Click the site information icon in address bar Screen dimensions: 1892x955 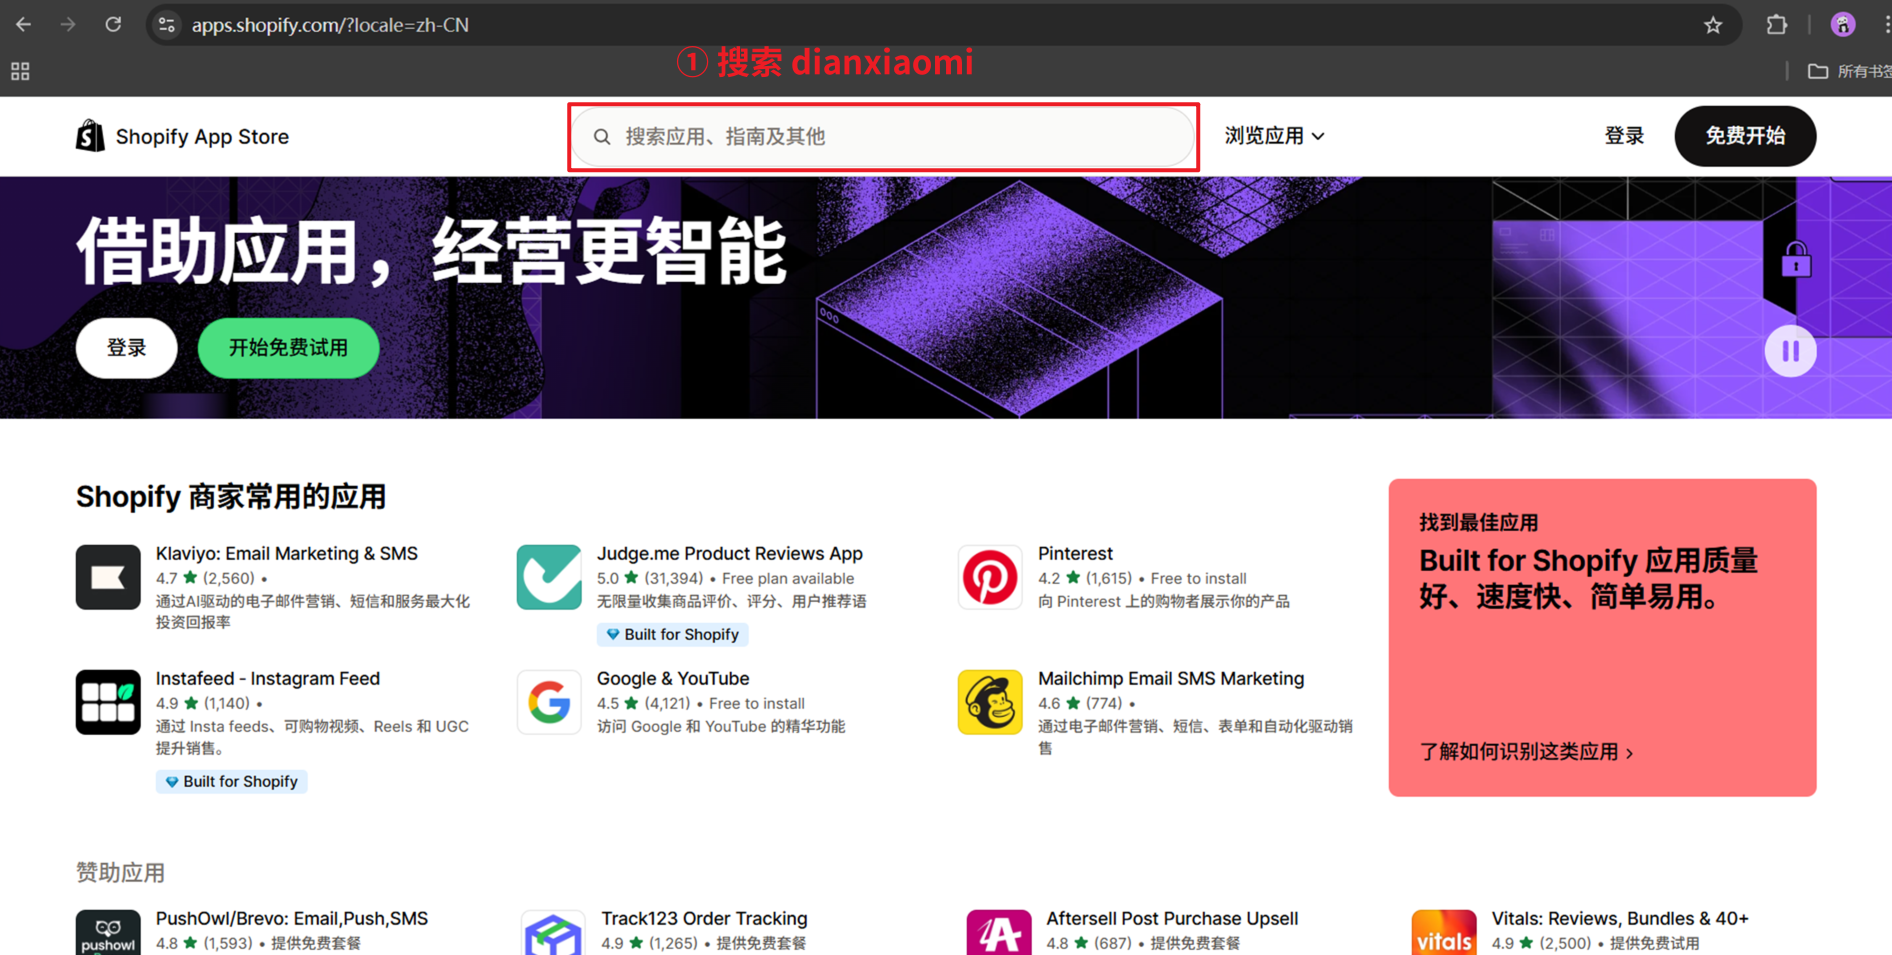(167, 25)
